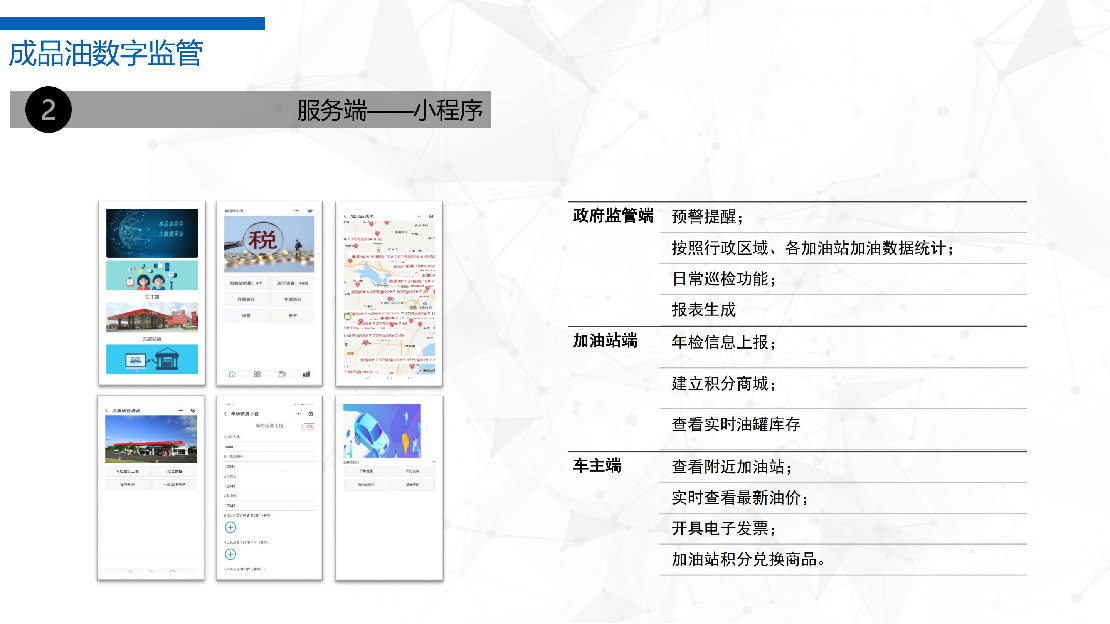Click the red outlined button on the inspection form
Image resolution: width=1110 pixels, height=624 pixels.
click(307, 427)
